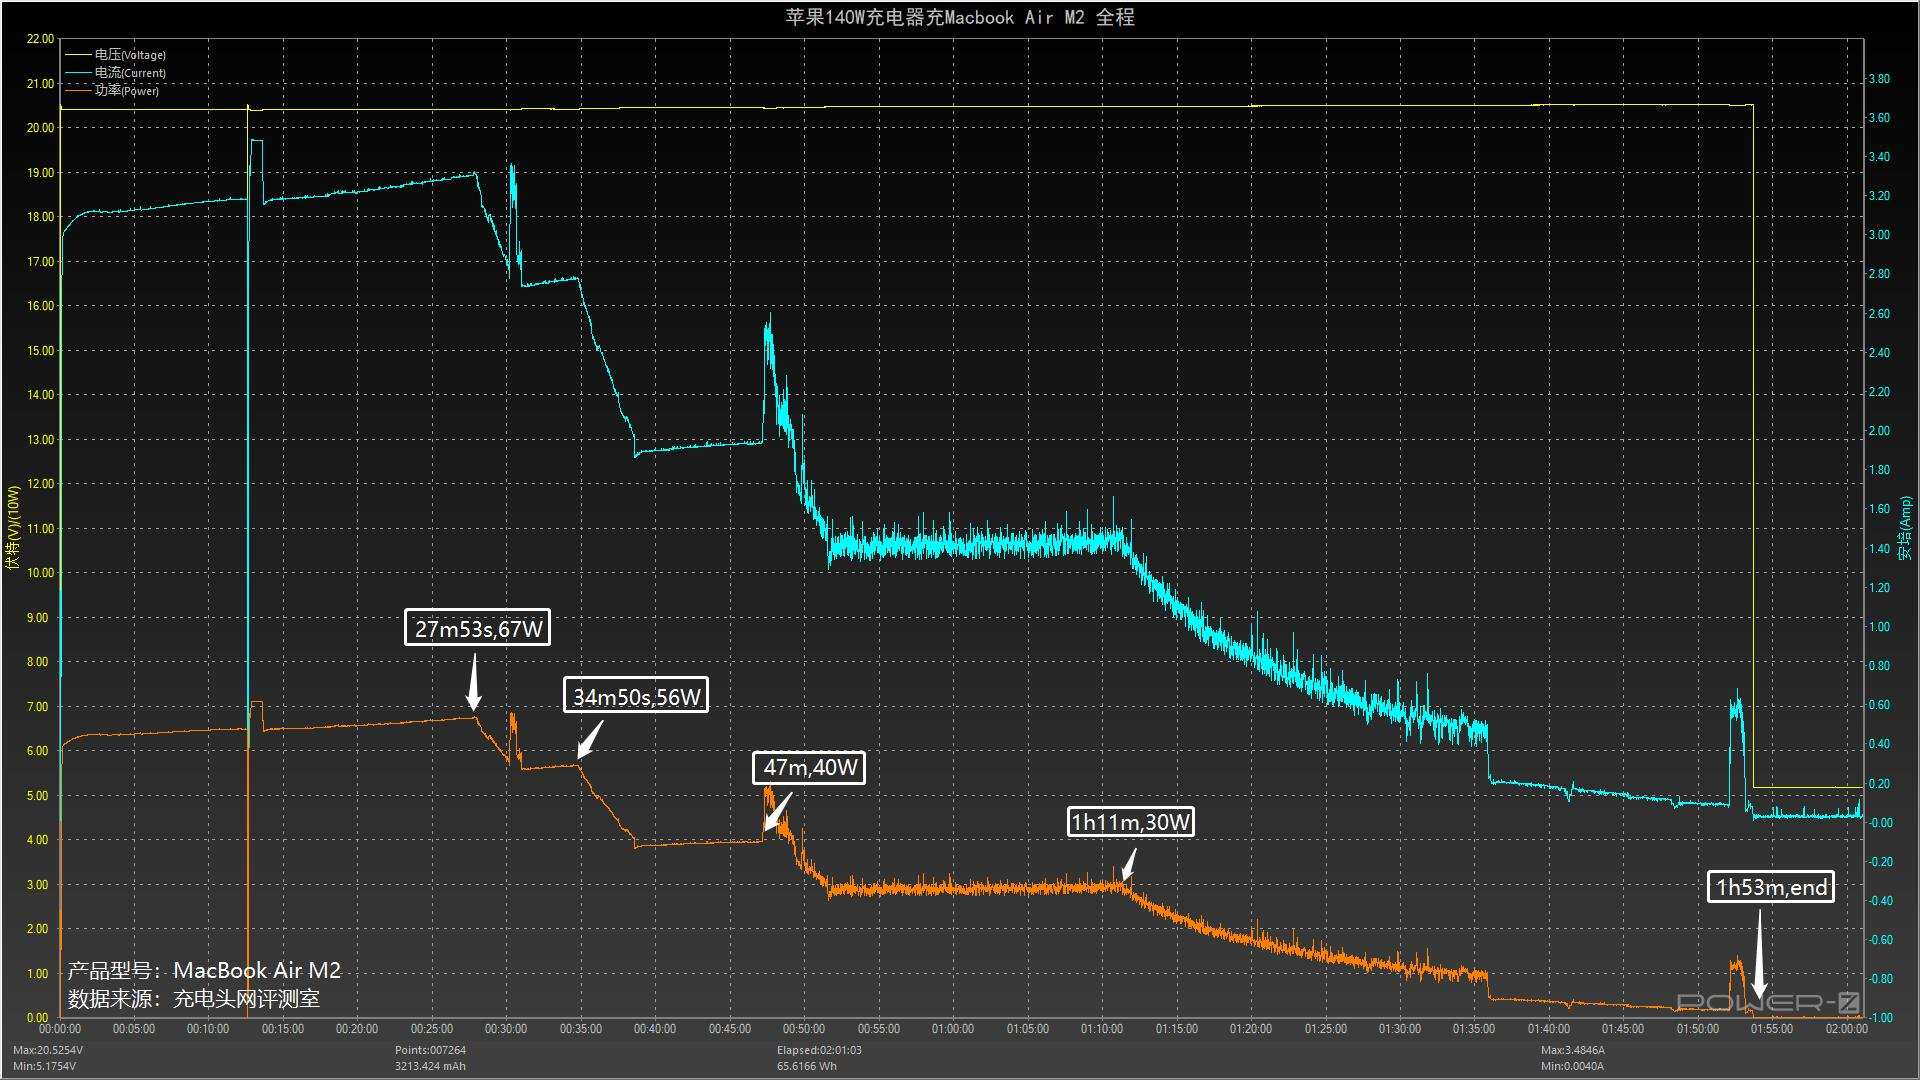Click the 安培(Amp) right axis label
Image resolution: width=1920 pixels, height=1080 pixels.
click(1906, 528)
